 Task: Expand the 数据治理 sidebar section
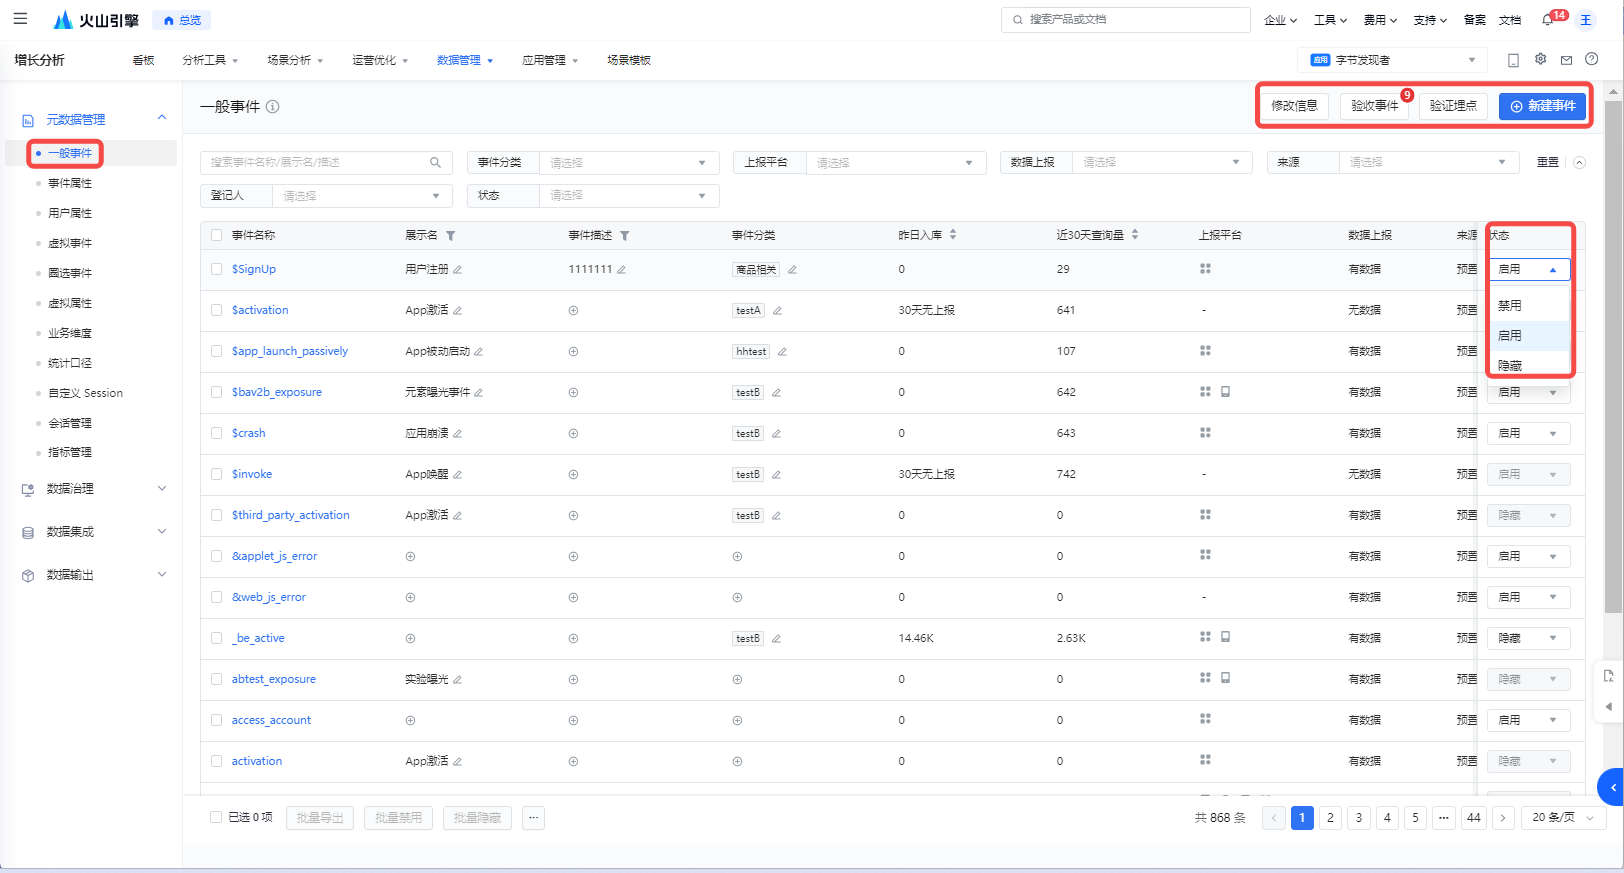[93, 489]
